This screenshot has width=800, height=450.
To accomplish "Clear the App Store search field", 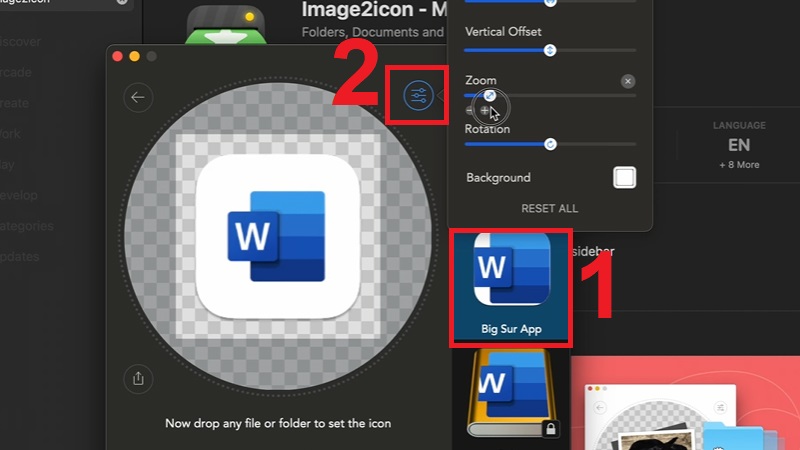I will click(x=122, y=2).
